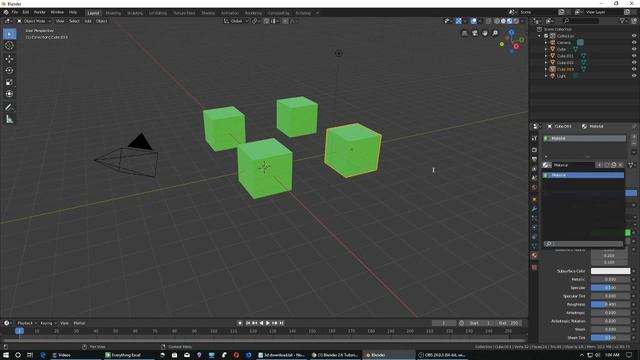Expand the Camera item in outliner

[x=546, y=42]
